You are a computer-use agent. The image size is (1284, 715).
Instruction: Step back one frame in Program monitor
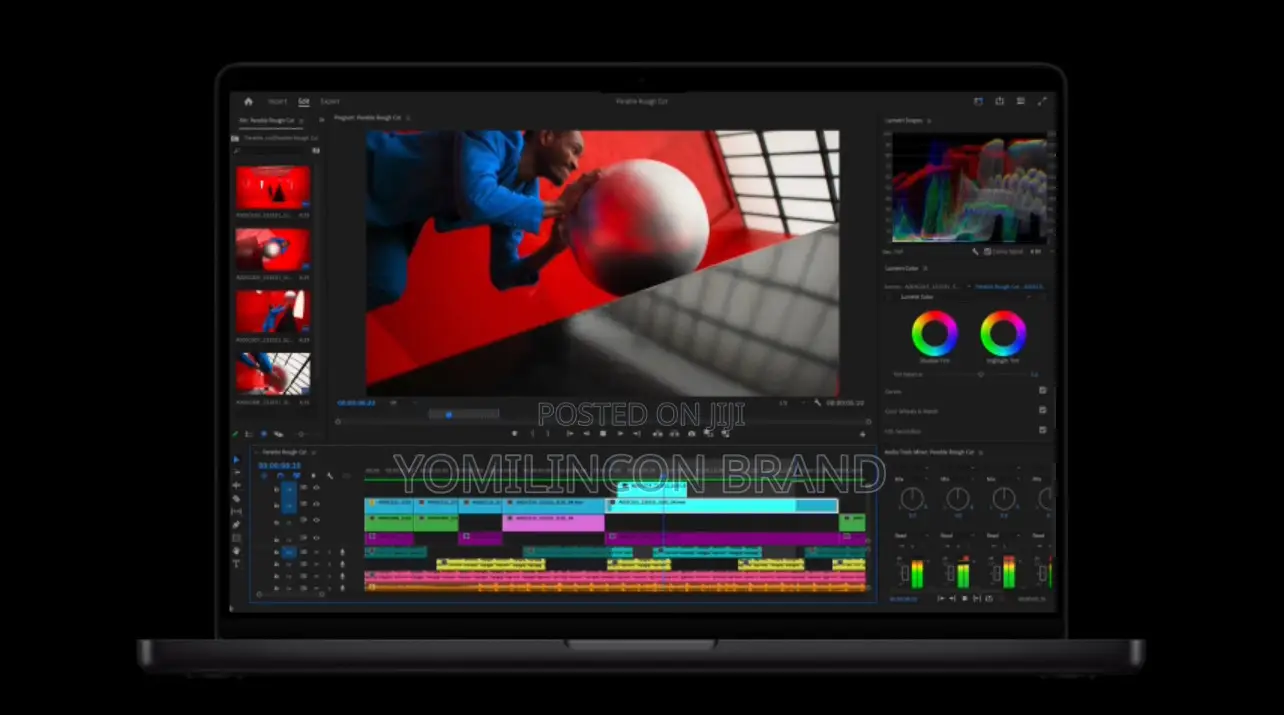pyautogui.click(x=586, y=433)
